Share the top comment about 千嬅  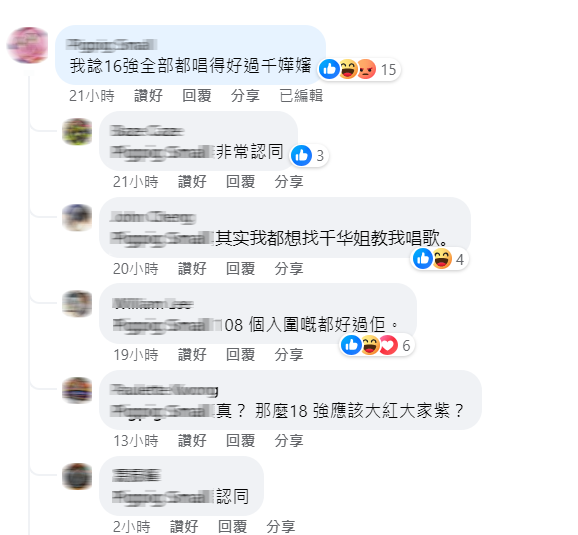(245, 96)
